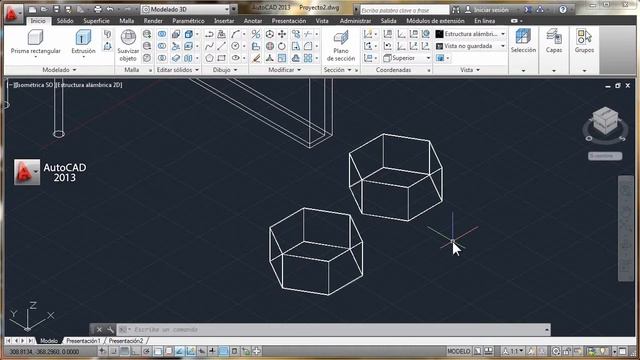This screenshot has height=360, width=640.
Task: Expand the Editar sólidos panel
Action: coord(178,70)
